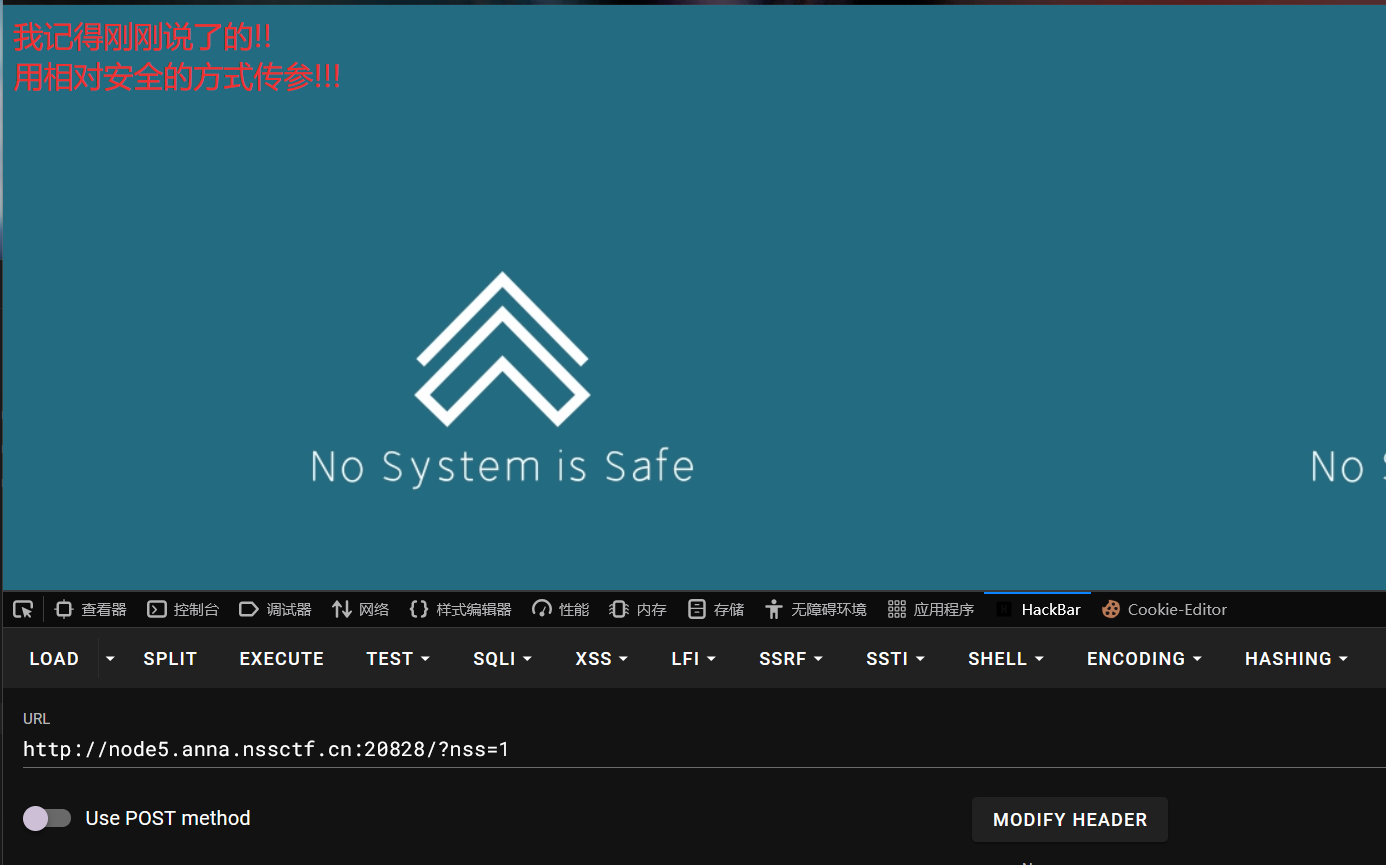Viewport: 1386px width, 865px height.
Task: Expand the LFI dropdown menu
Action: pyautogui.click(x=694, y=659)
